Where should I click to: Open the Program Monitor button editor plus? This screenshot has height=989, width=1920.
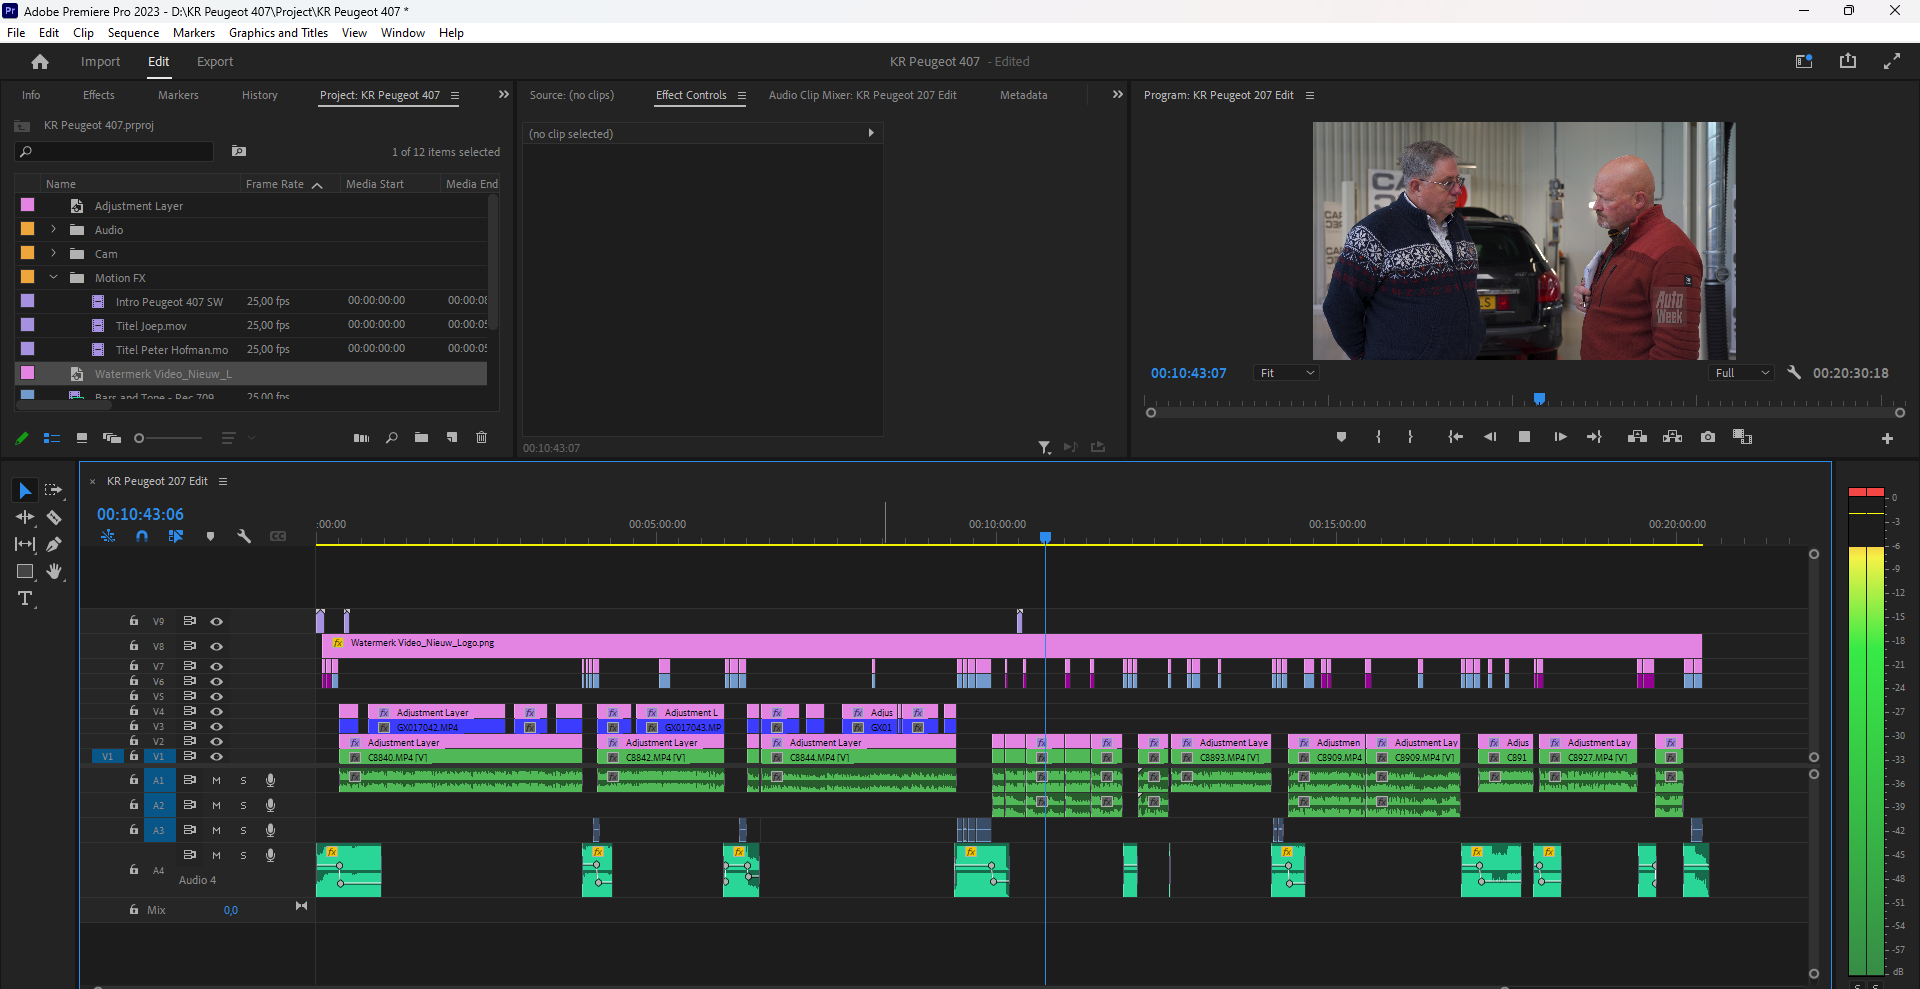click(x=1887, y=438)
